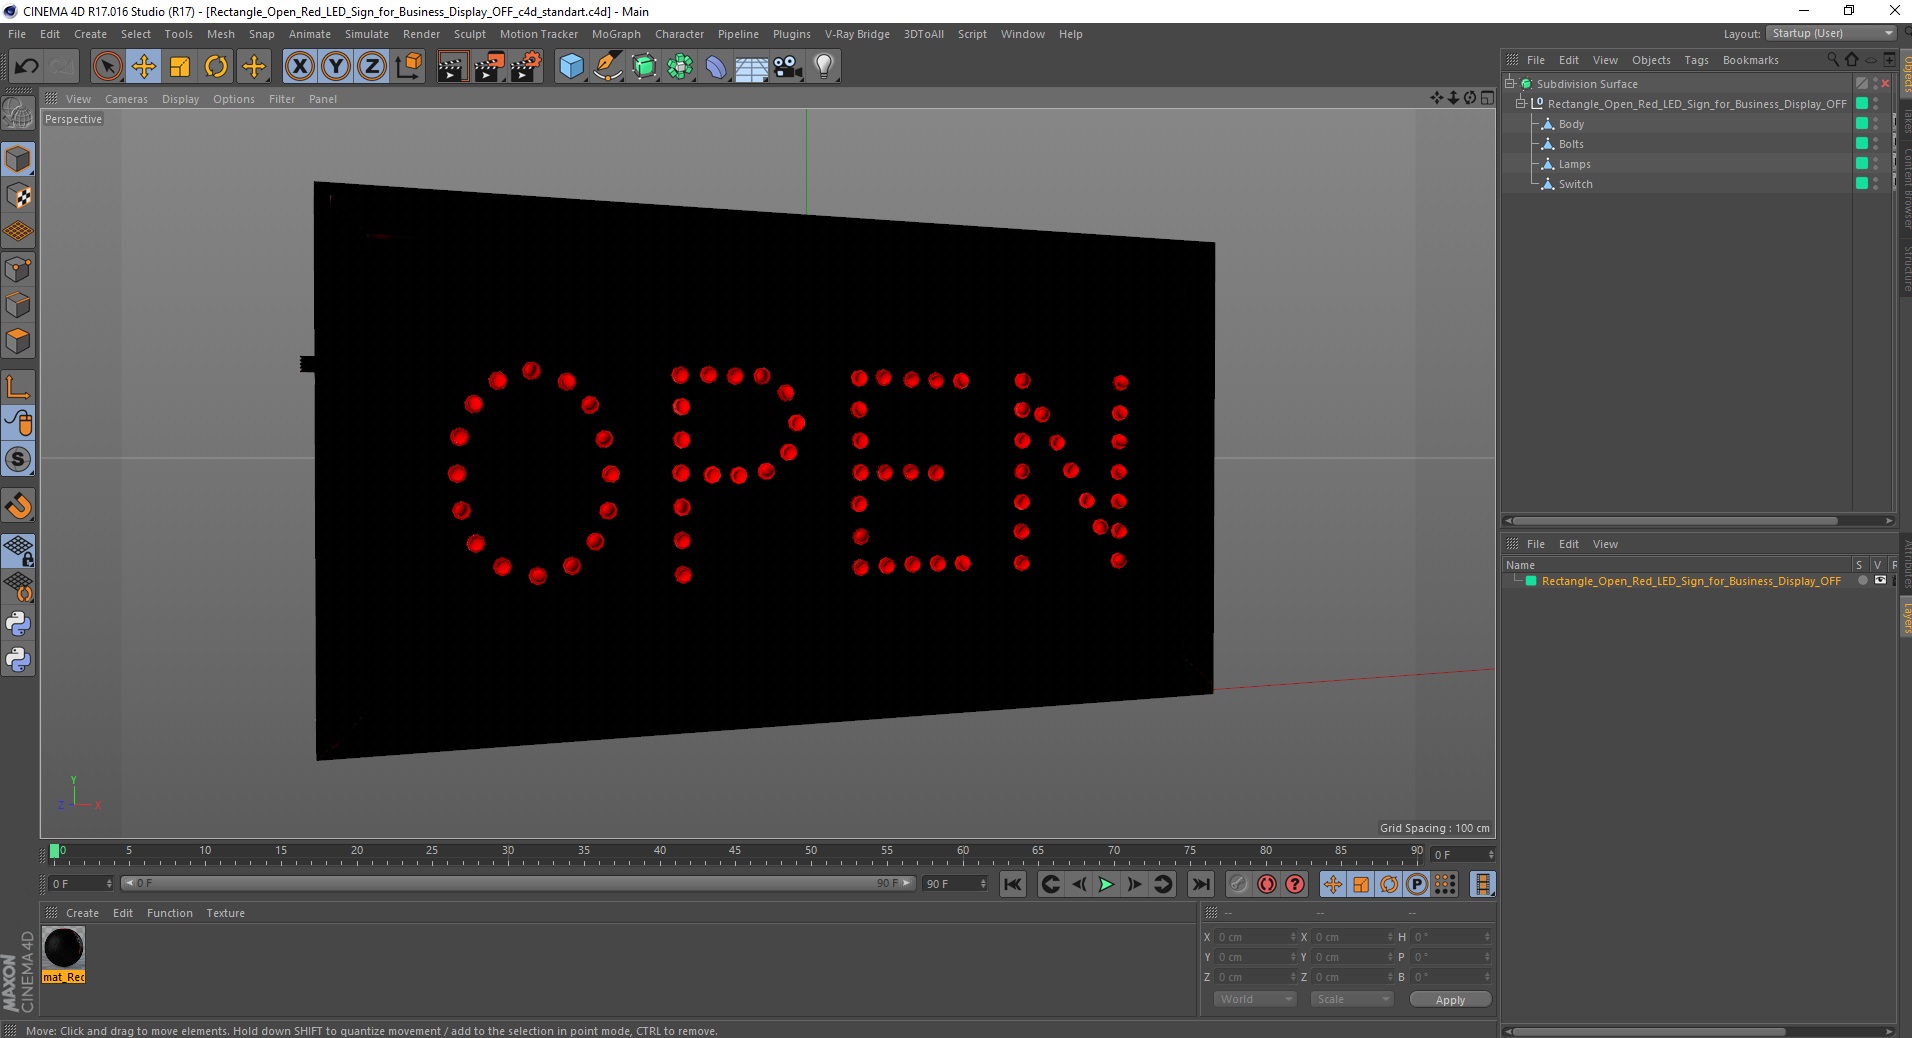Add a Cube primitive object
Screen dimensions: 1912x1038
(571, 67)
